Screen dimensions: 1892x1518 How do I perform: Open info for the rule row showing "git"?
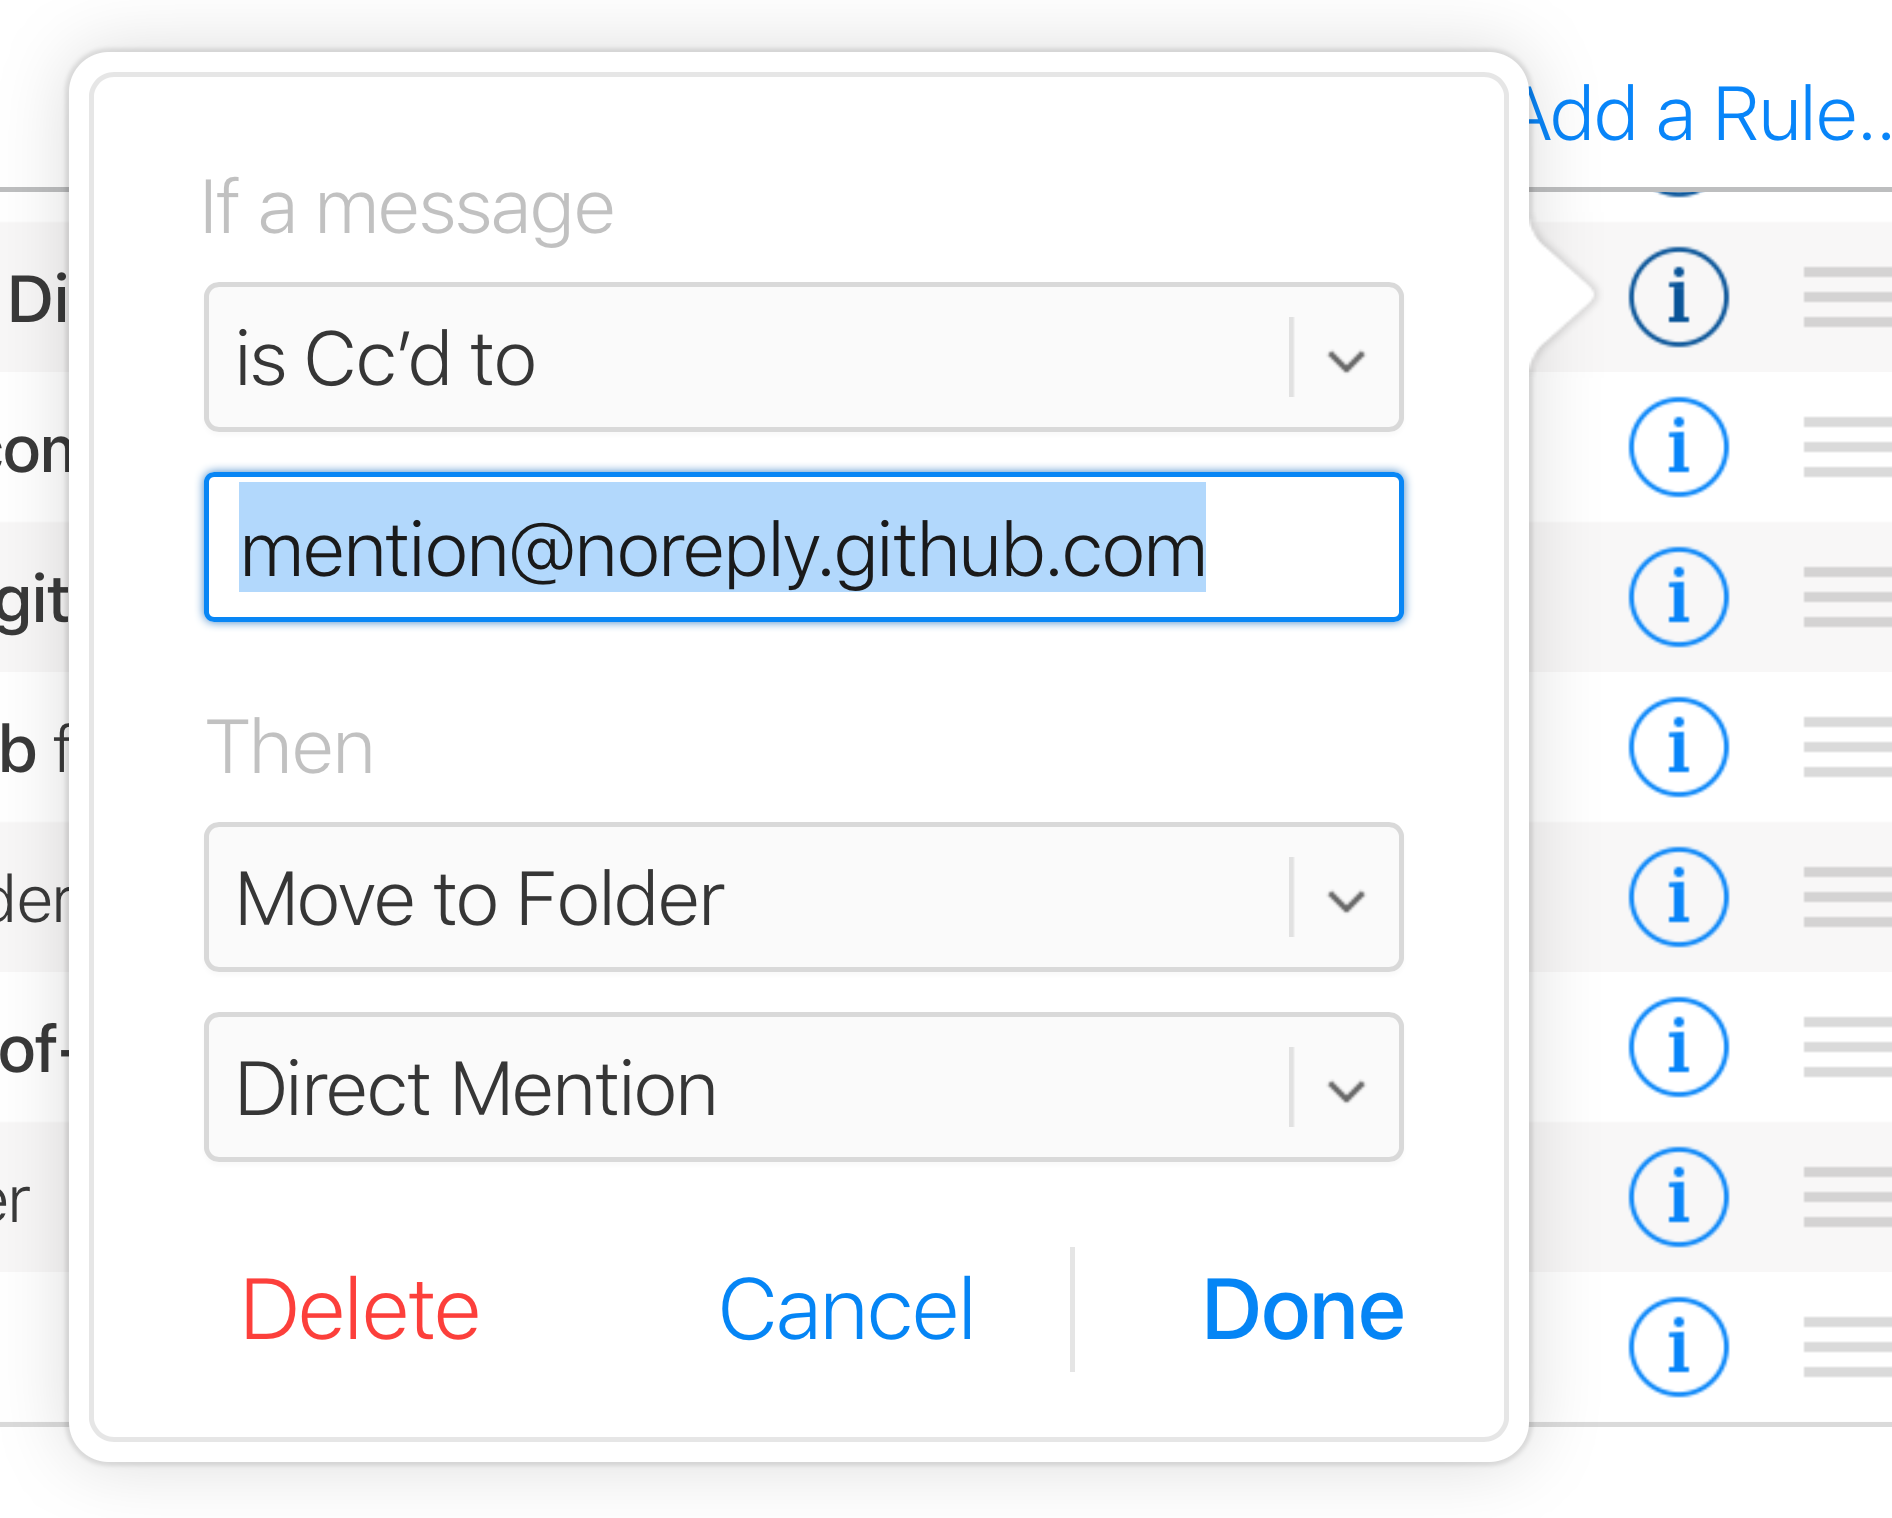[1678, 597]
